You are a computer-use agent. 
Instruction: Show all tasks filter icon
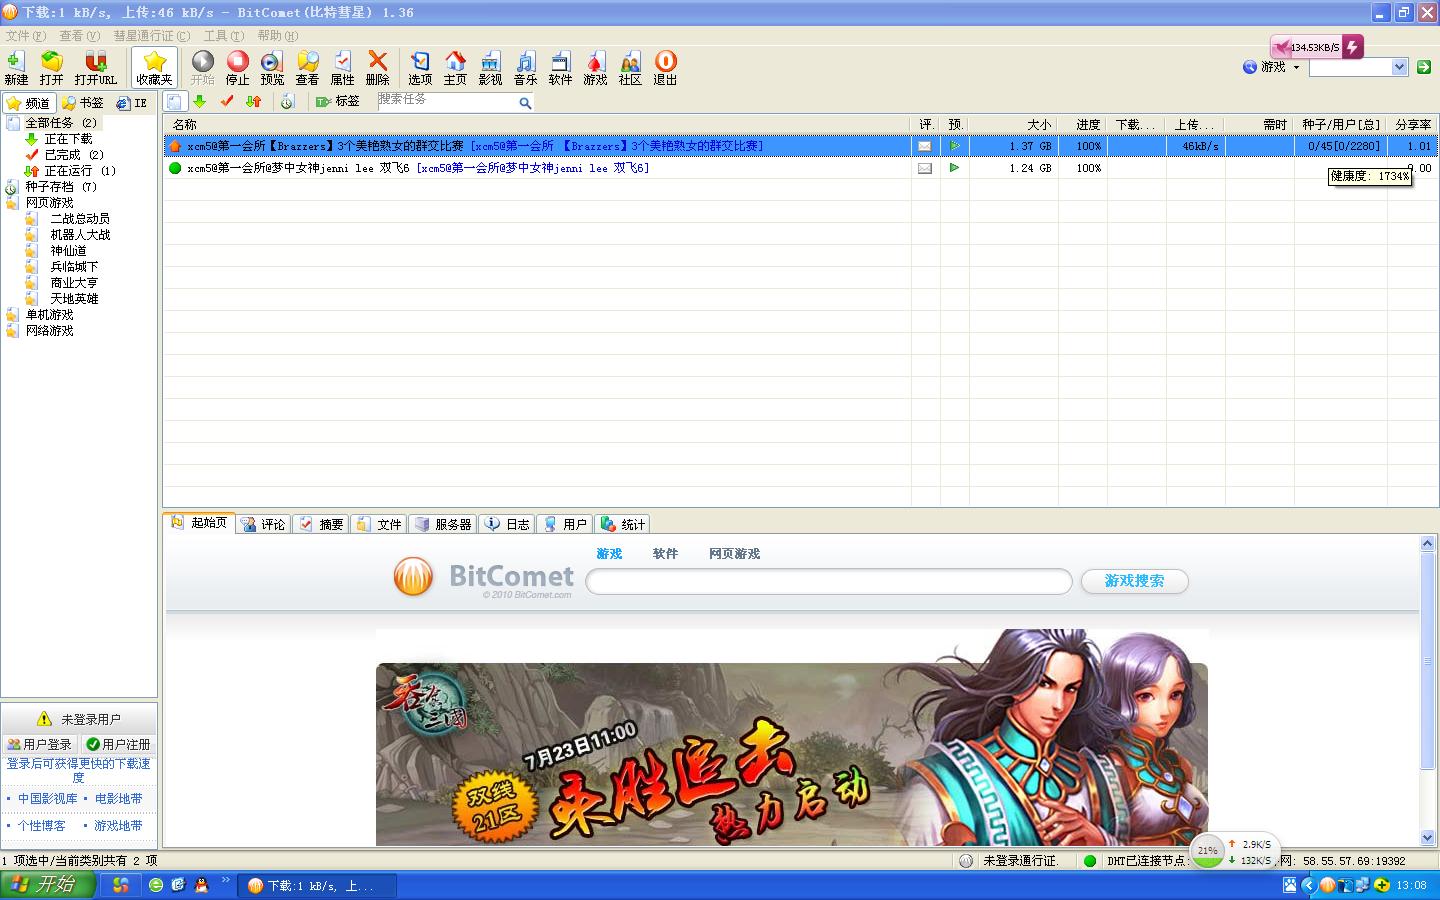175,102
